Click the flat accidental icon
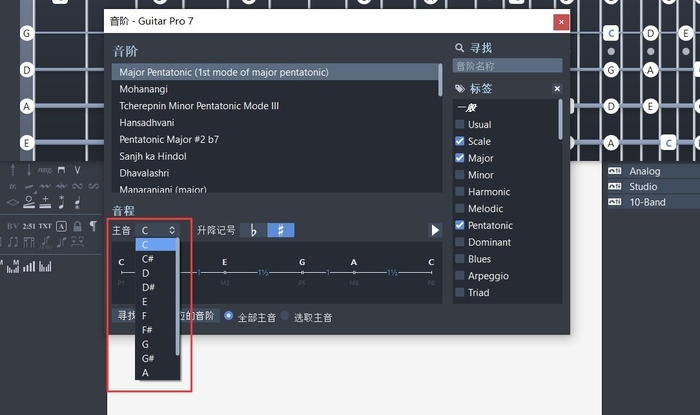This screenshot has height=415, width=700. 253,230
